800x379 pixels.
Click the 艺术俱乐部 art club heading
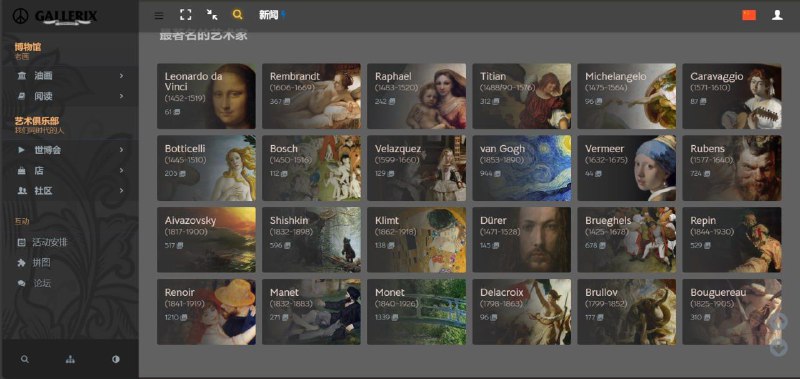(37, 121)
